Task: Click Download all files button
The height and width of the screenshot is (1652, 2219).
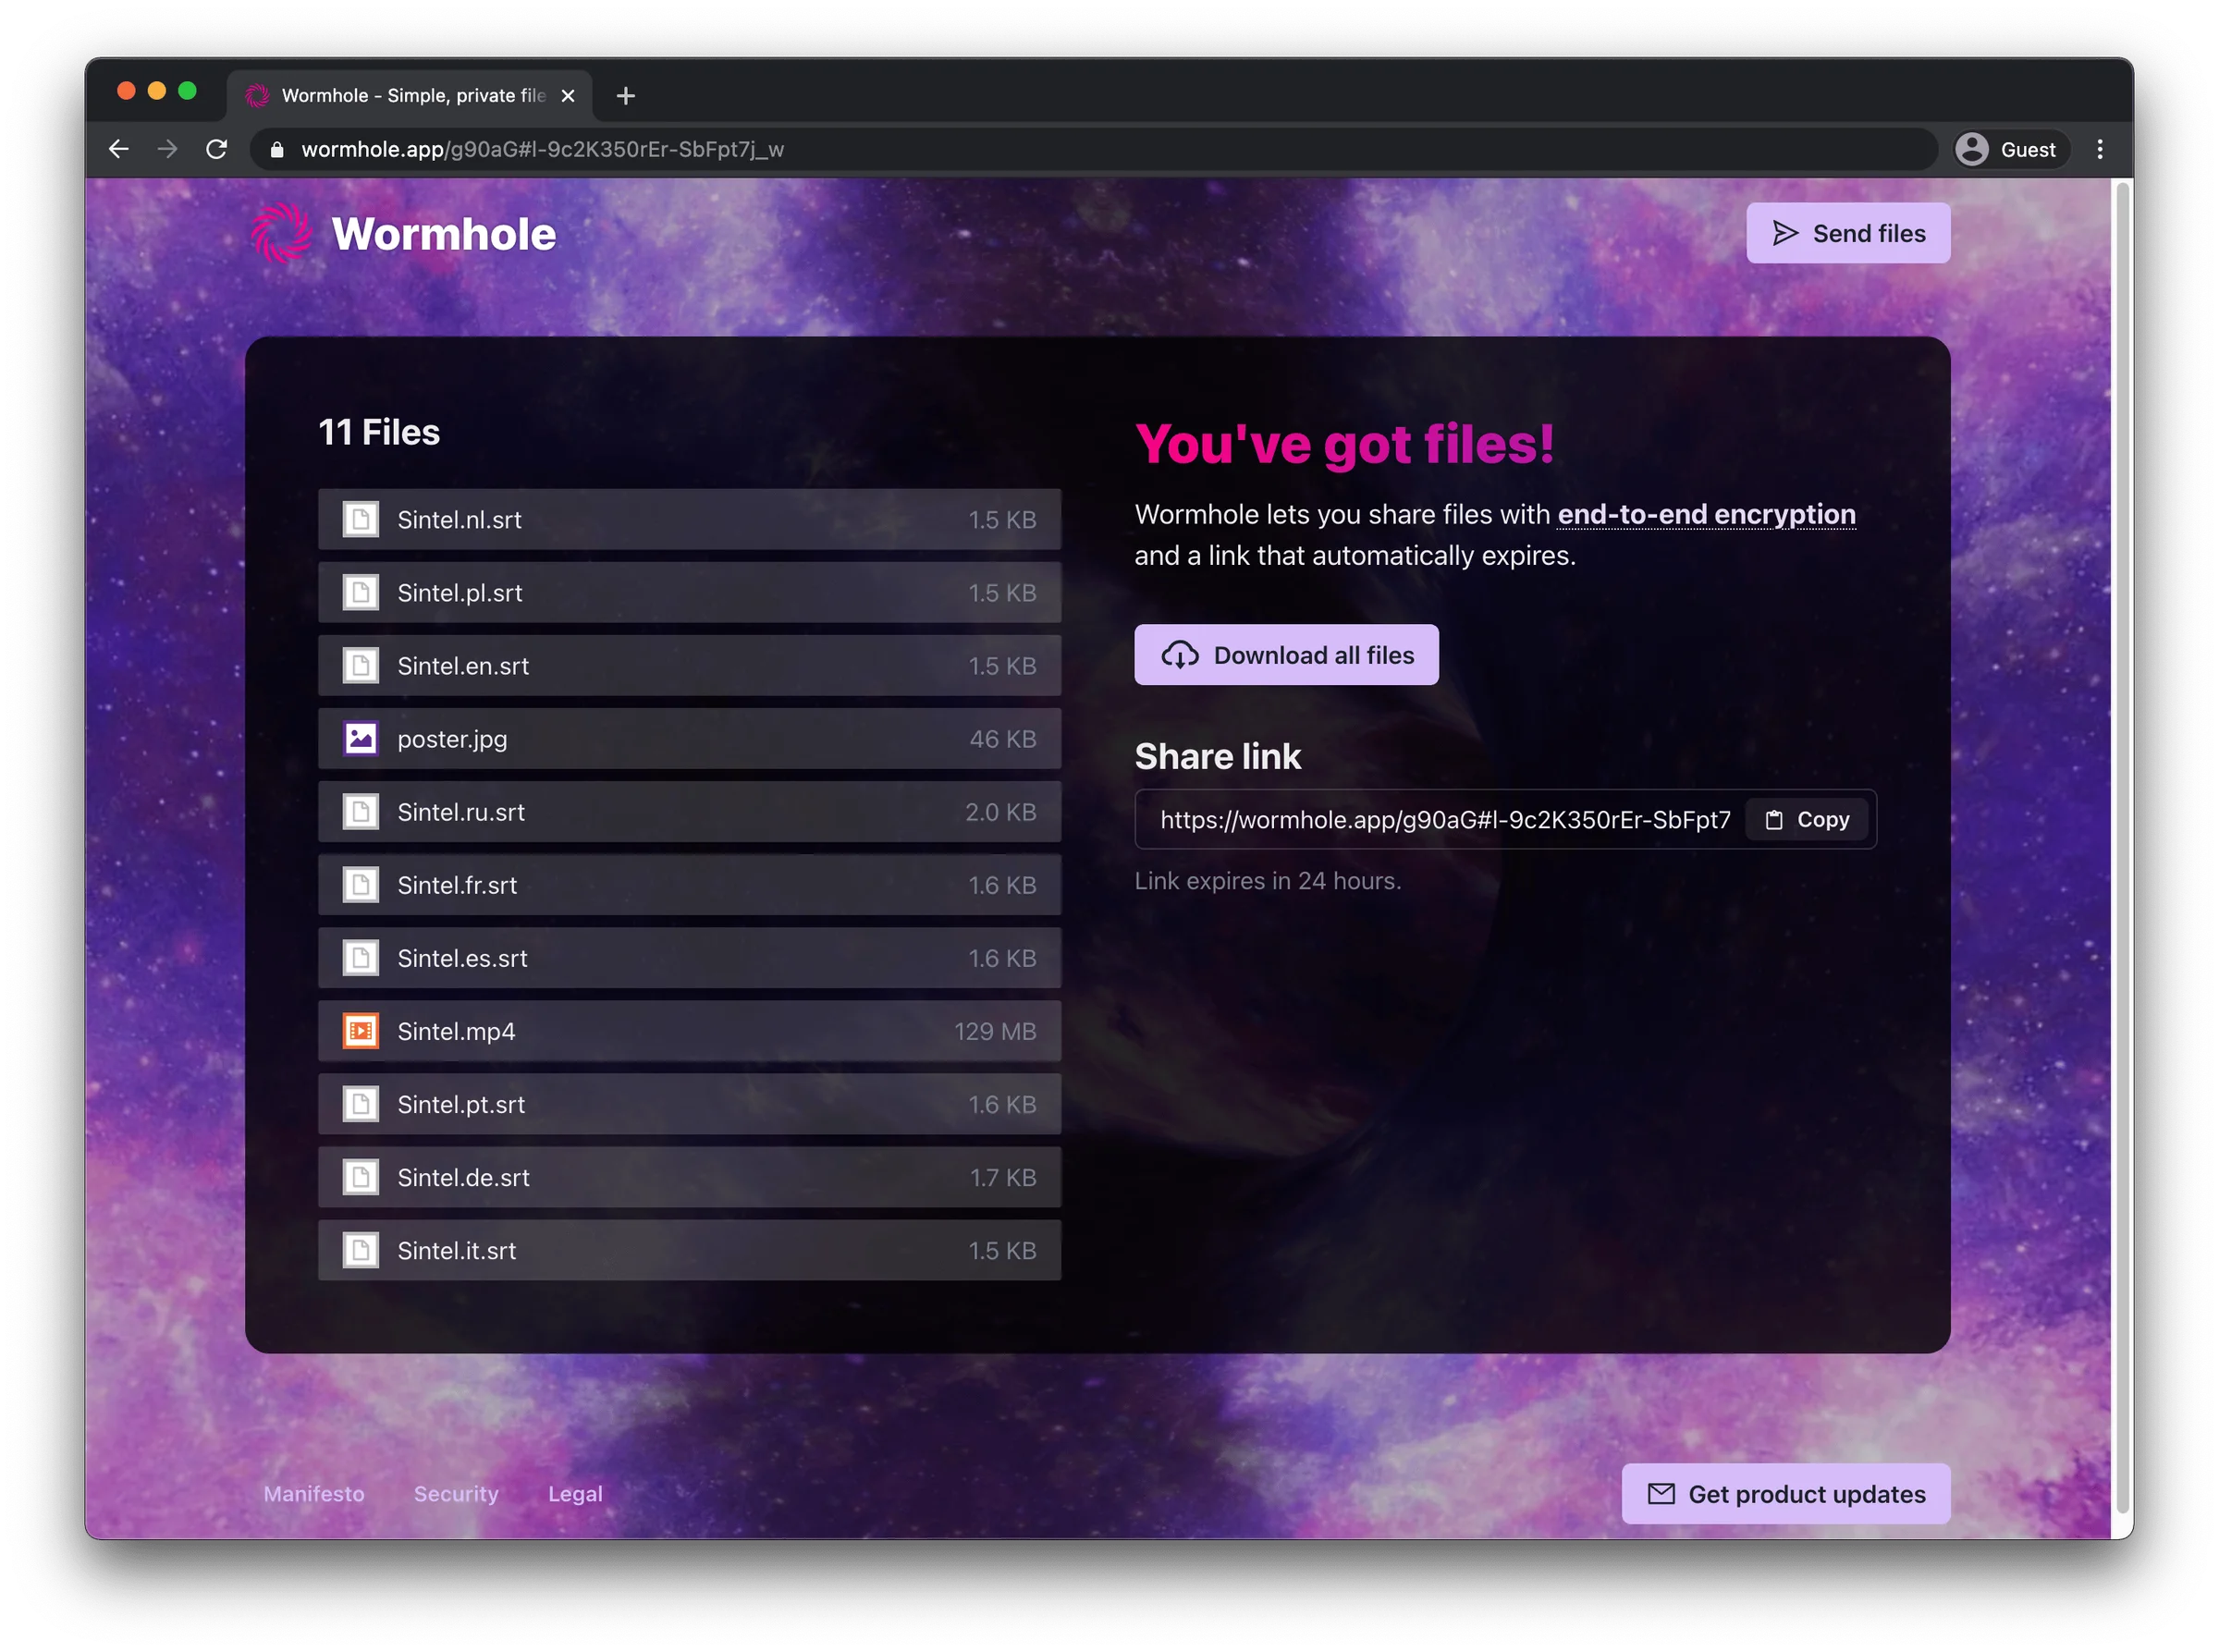Action: point(1286,655)
